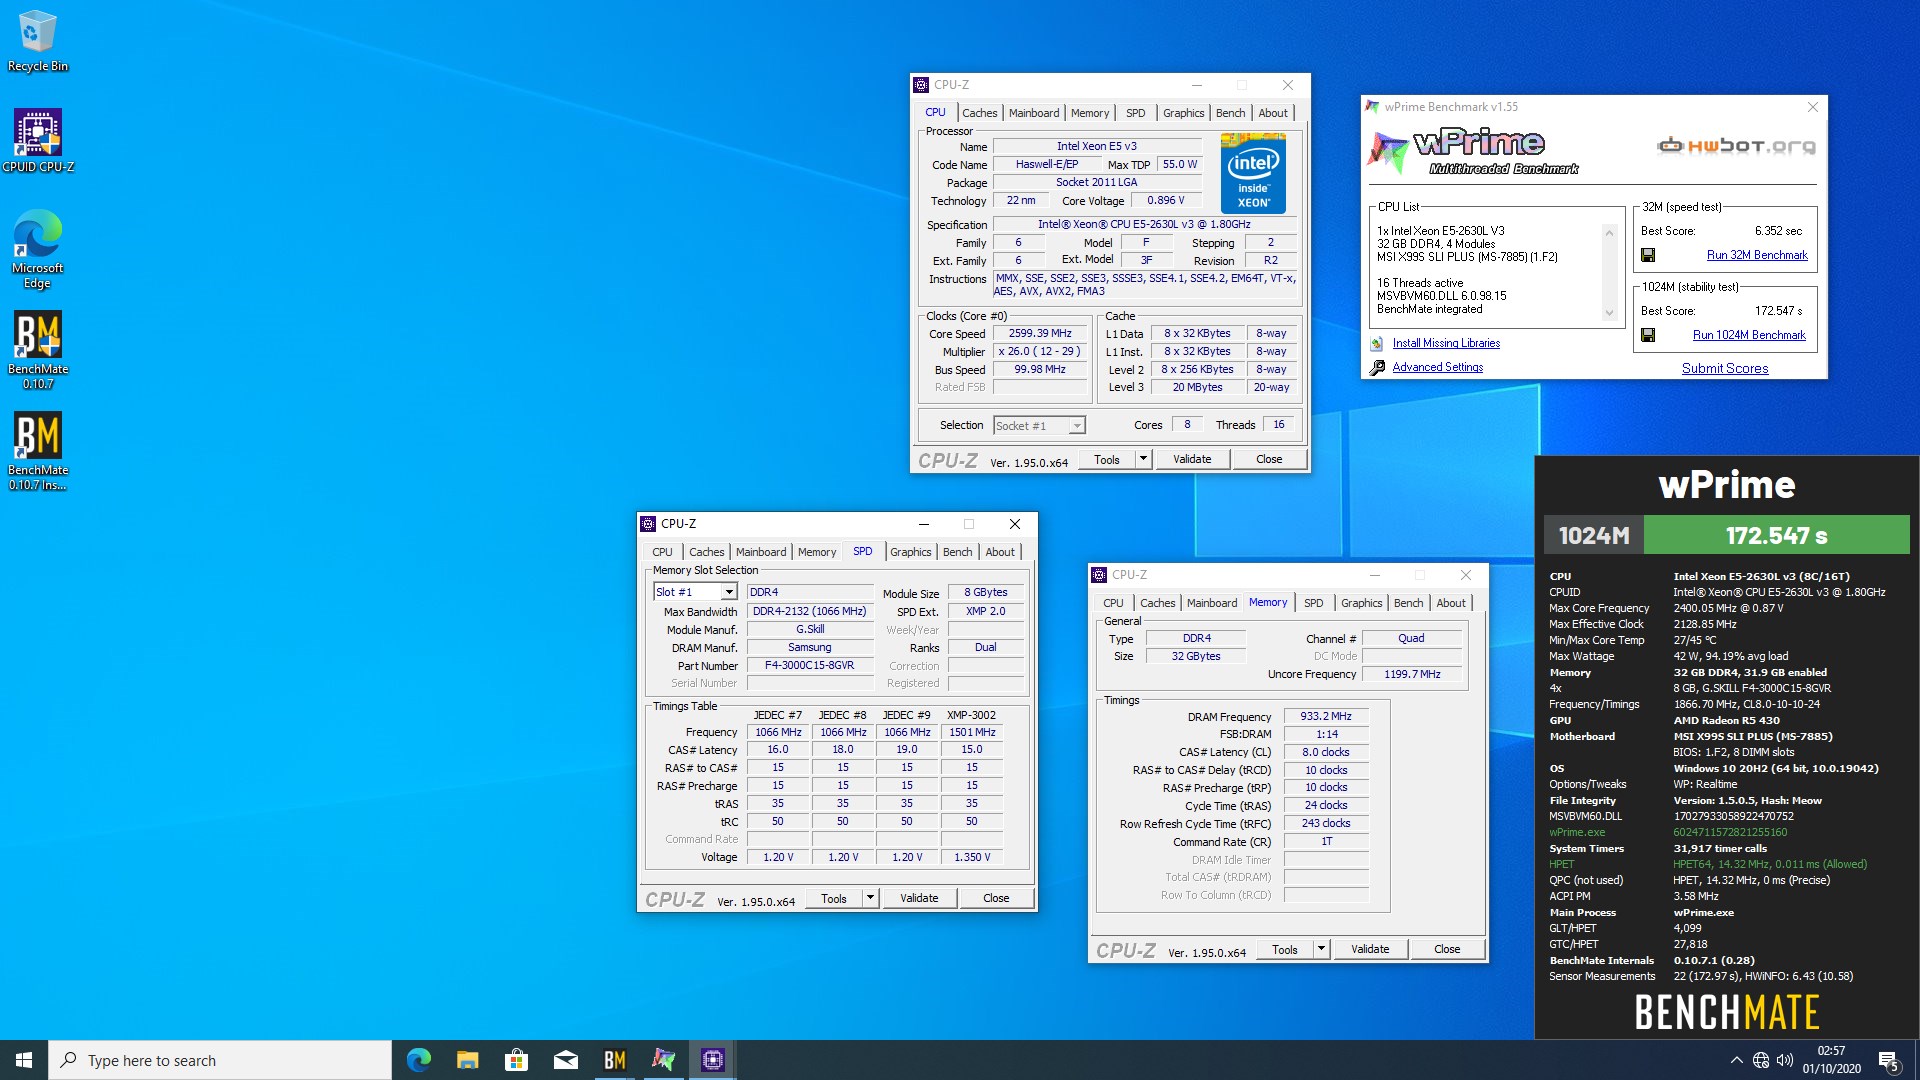Click the Intel Xeon inside logo
Viewport: 1920px width, 1080px height.
click(1253, 172)
